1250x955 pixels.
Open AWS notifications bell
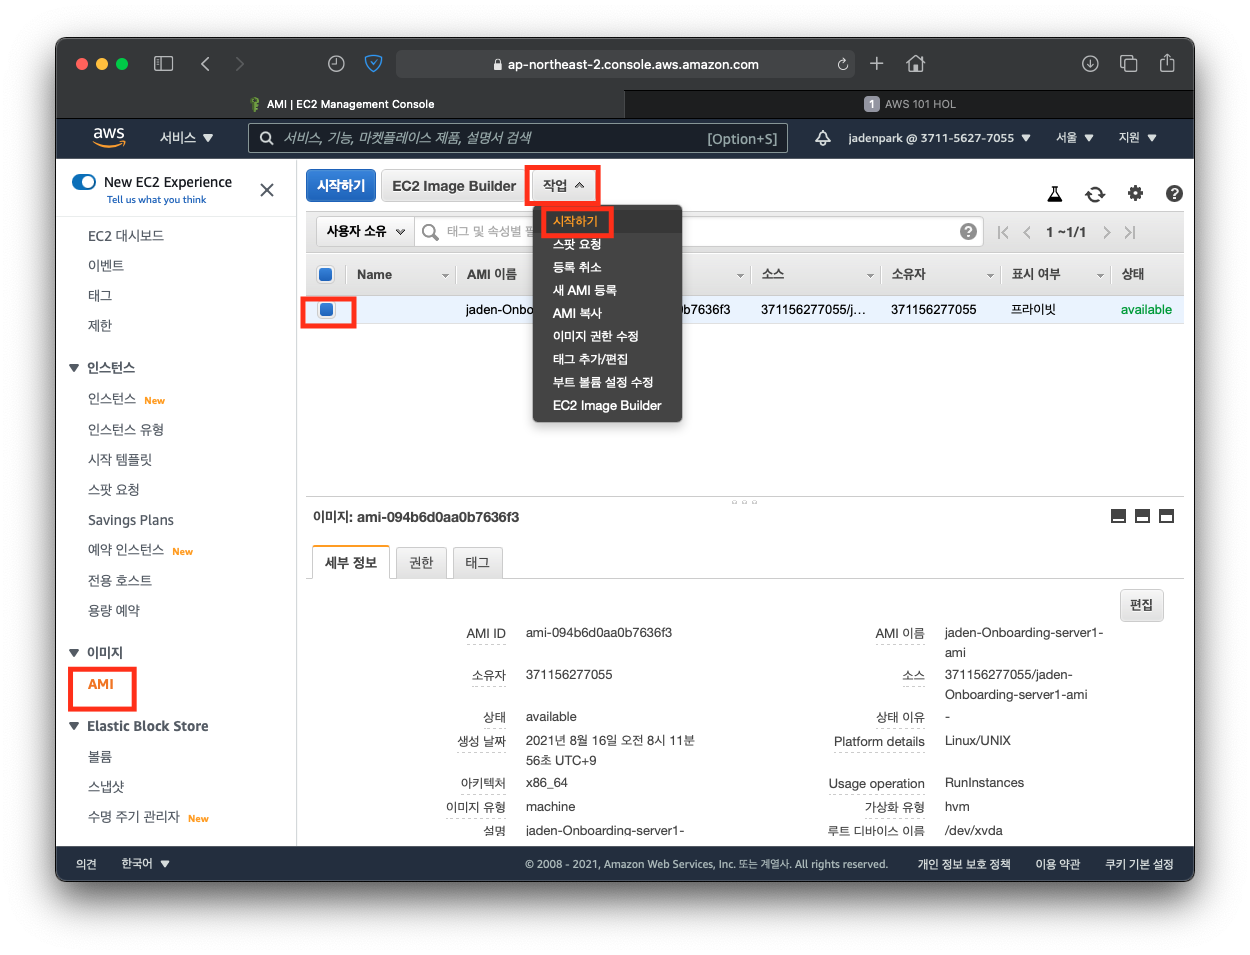pos(823,138)
